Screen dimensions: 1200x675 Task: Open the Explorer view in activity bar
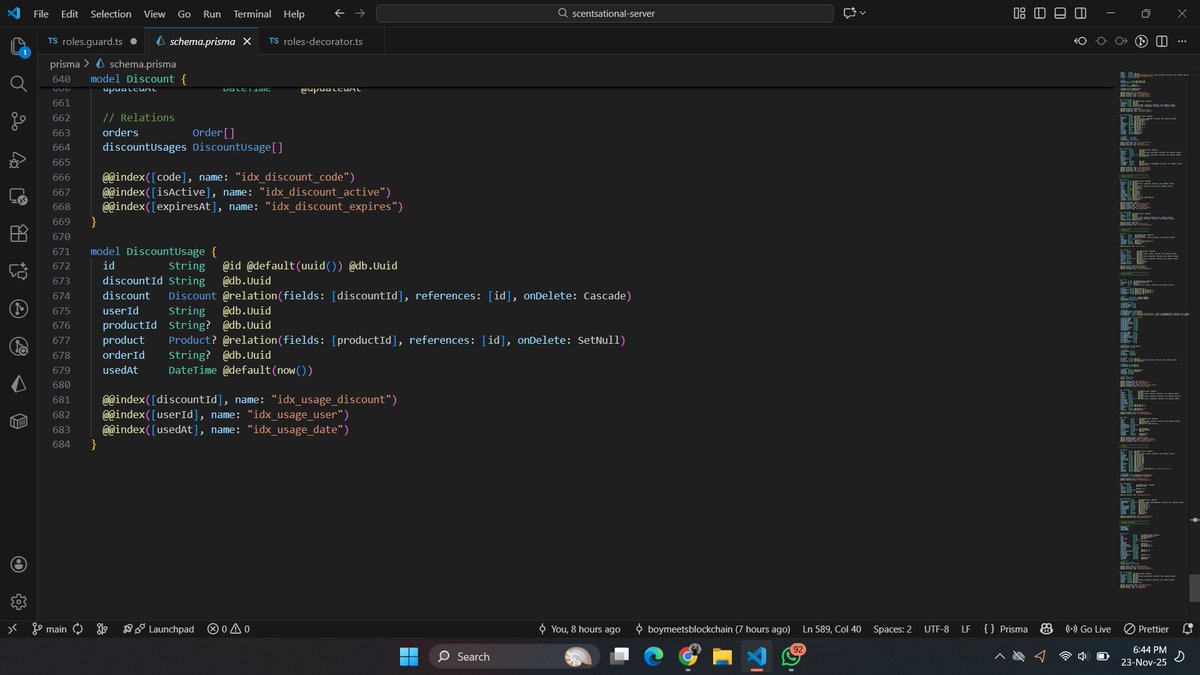18,47
